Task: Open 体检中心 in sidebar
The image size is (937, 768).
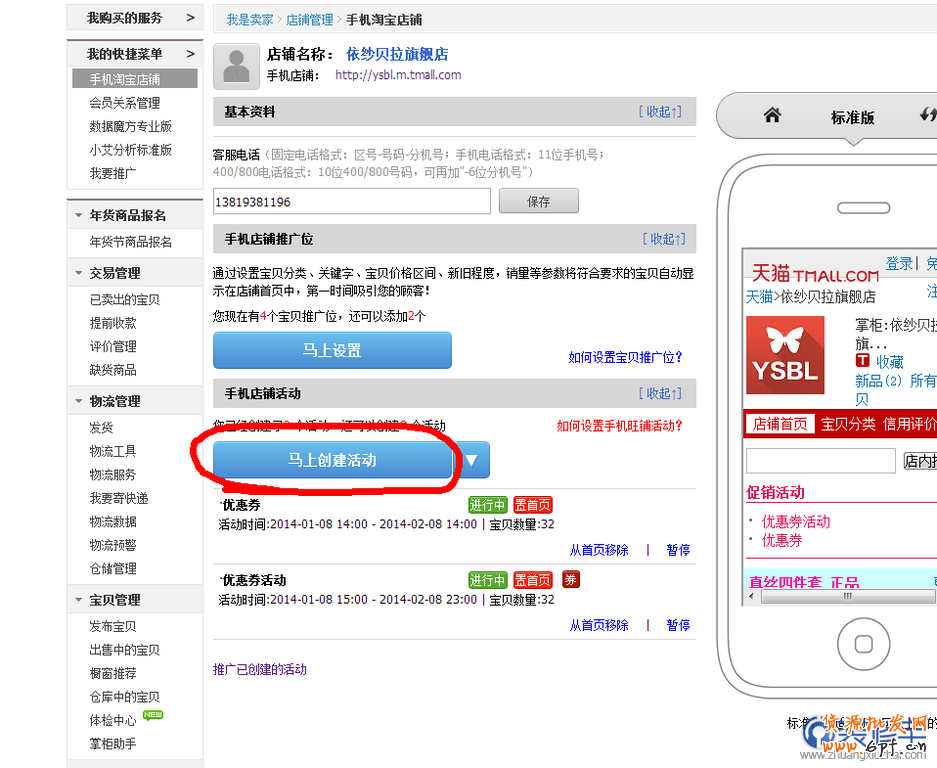Action: click(x=113, y=720)
